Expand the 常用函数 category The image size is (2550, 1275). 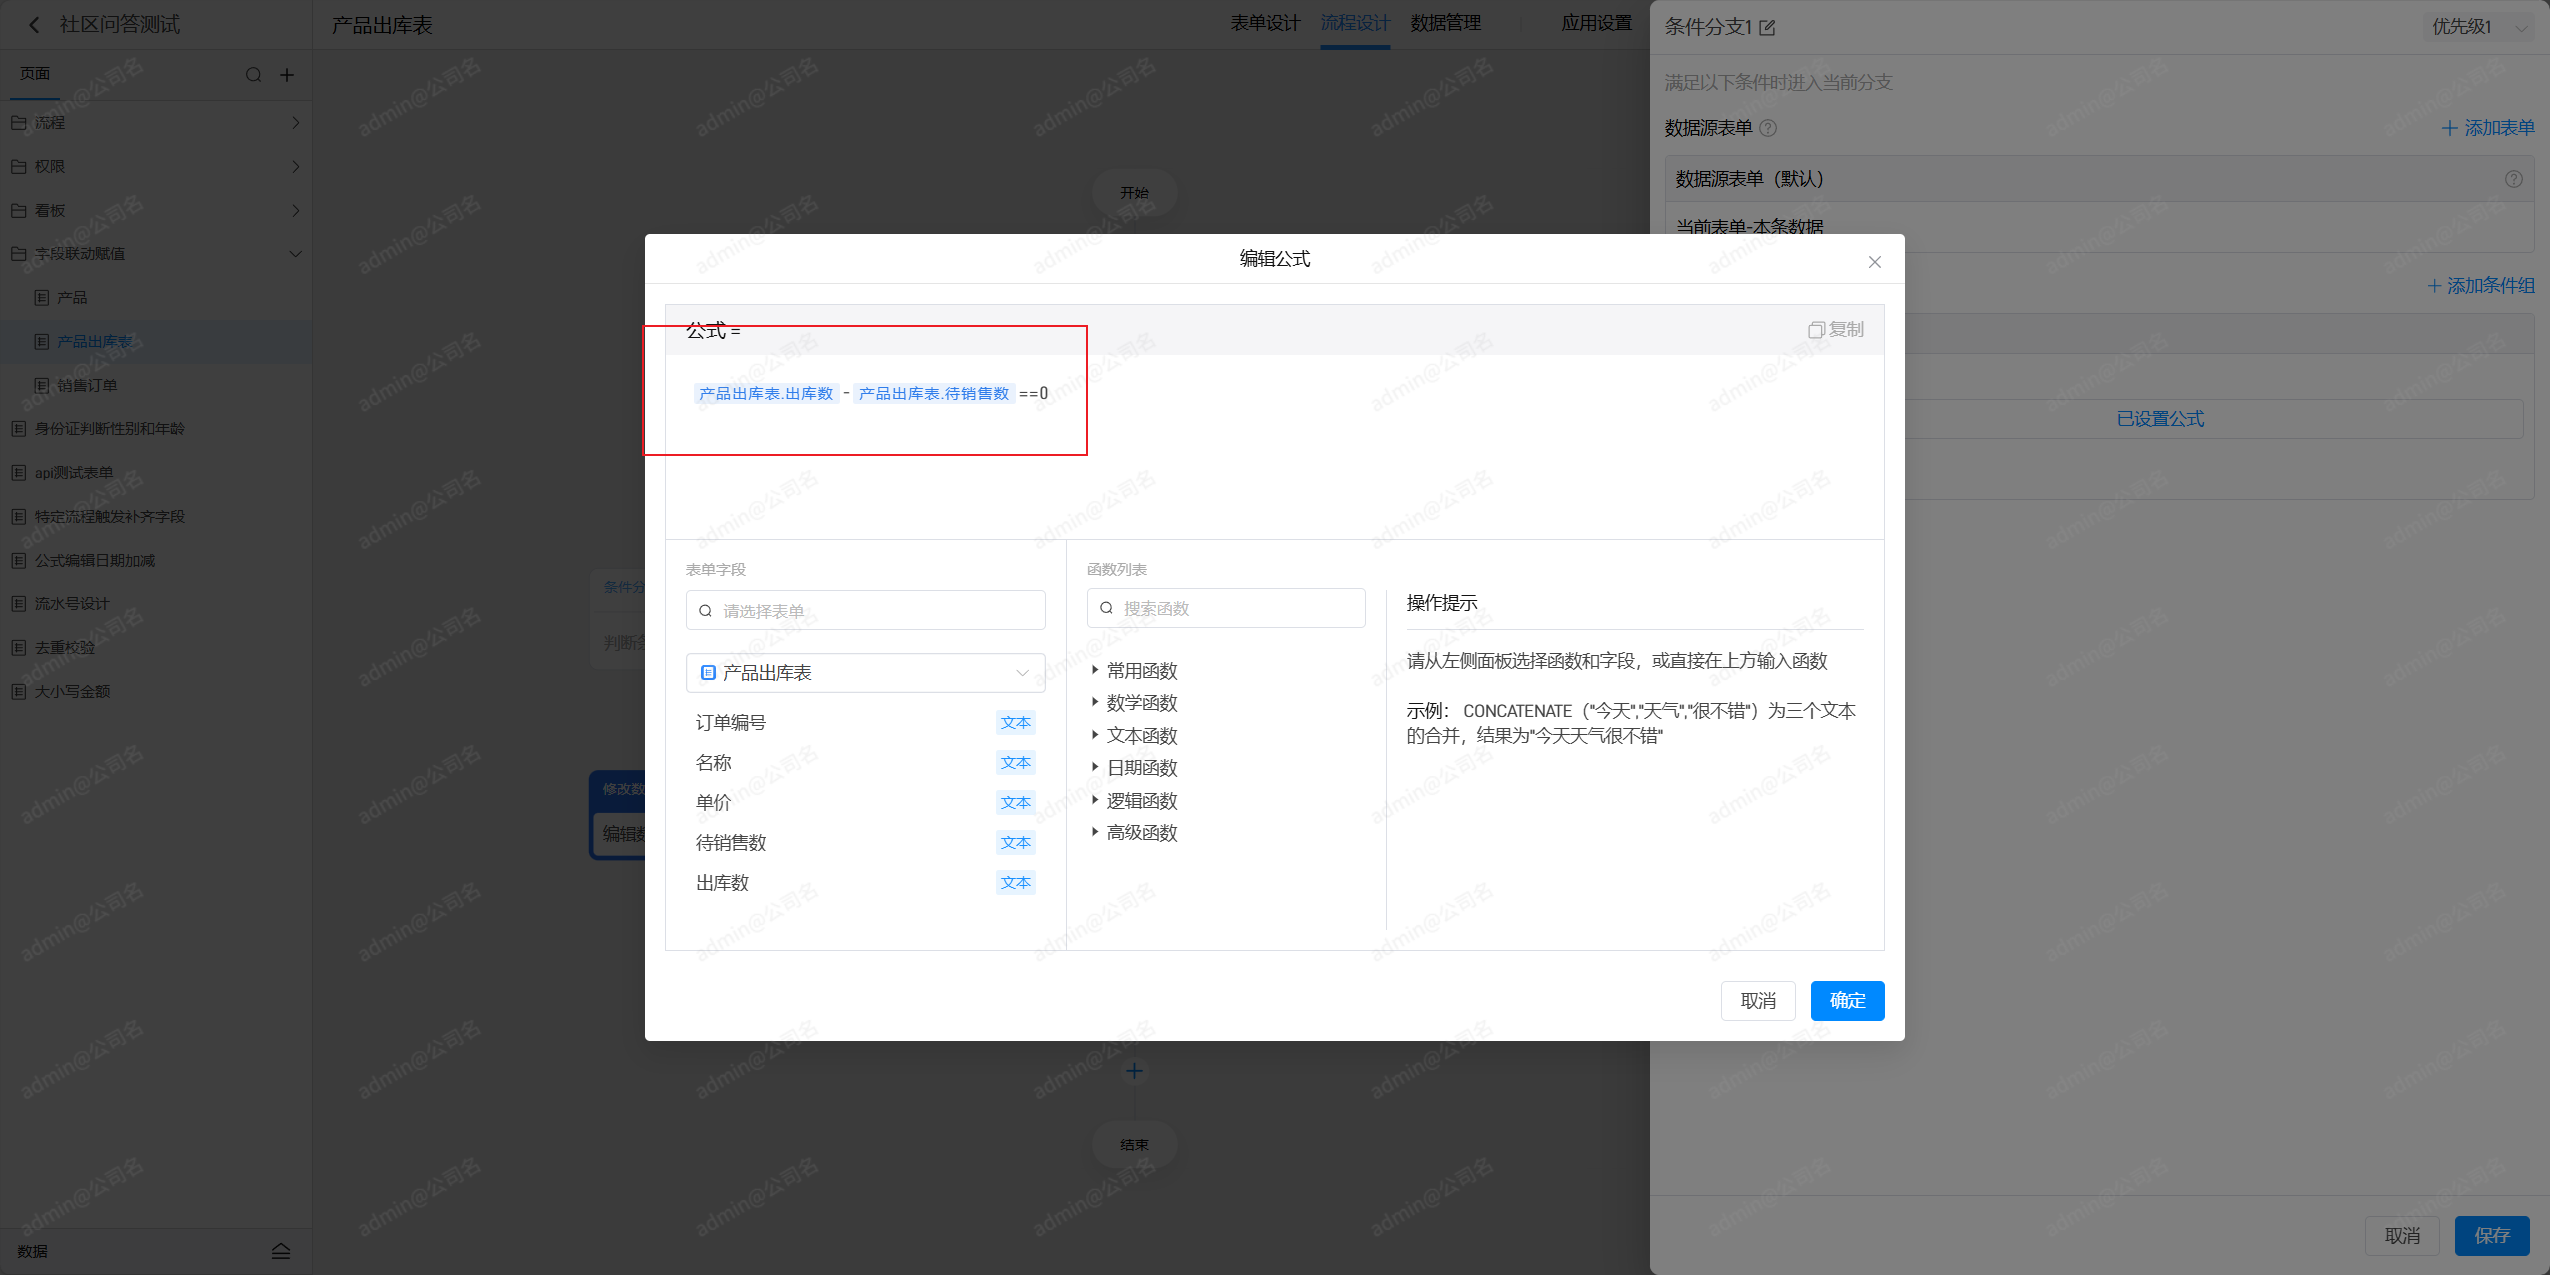pyautogui.click(x=1141, y=671)
